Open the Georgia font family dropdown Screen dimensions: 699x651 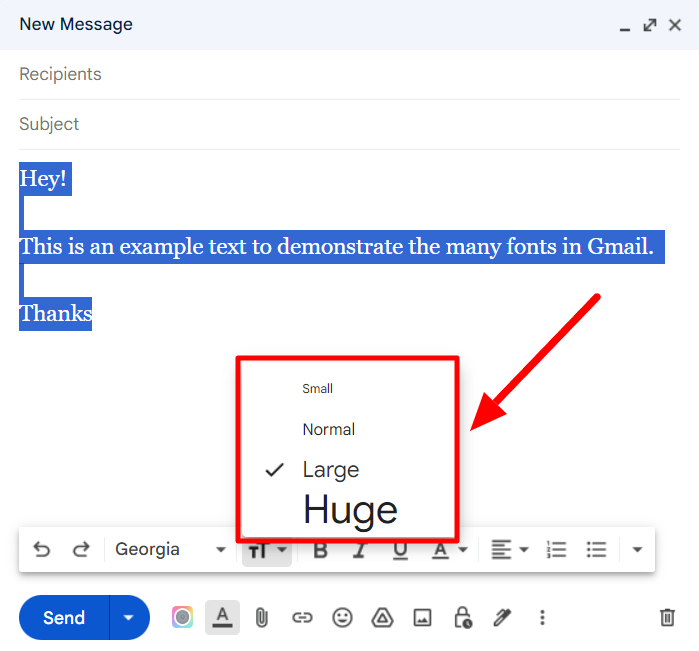click(170, 549)
